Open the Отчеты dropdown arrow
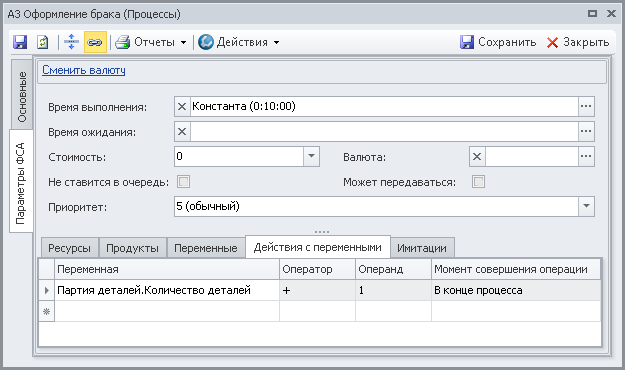Viewport: 625px width, 370px height. tap(183, 42)
